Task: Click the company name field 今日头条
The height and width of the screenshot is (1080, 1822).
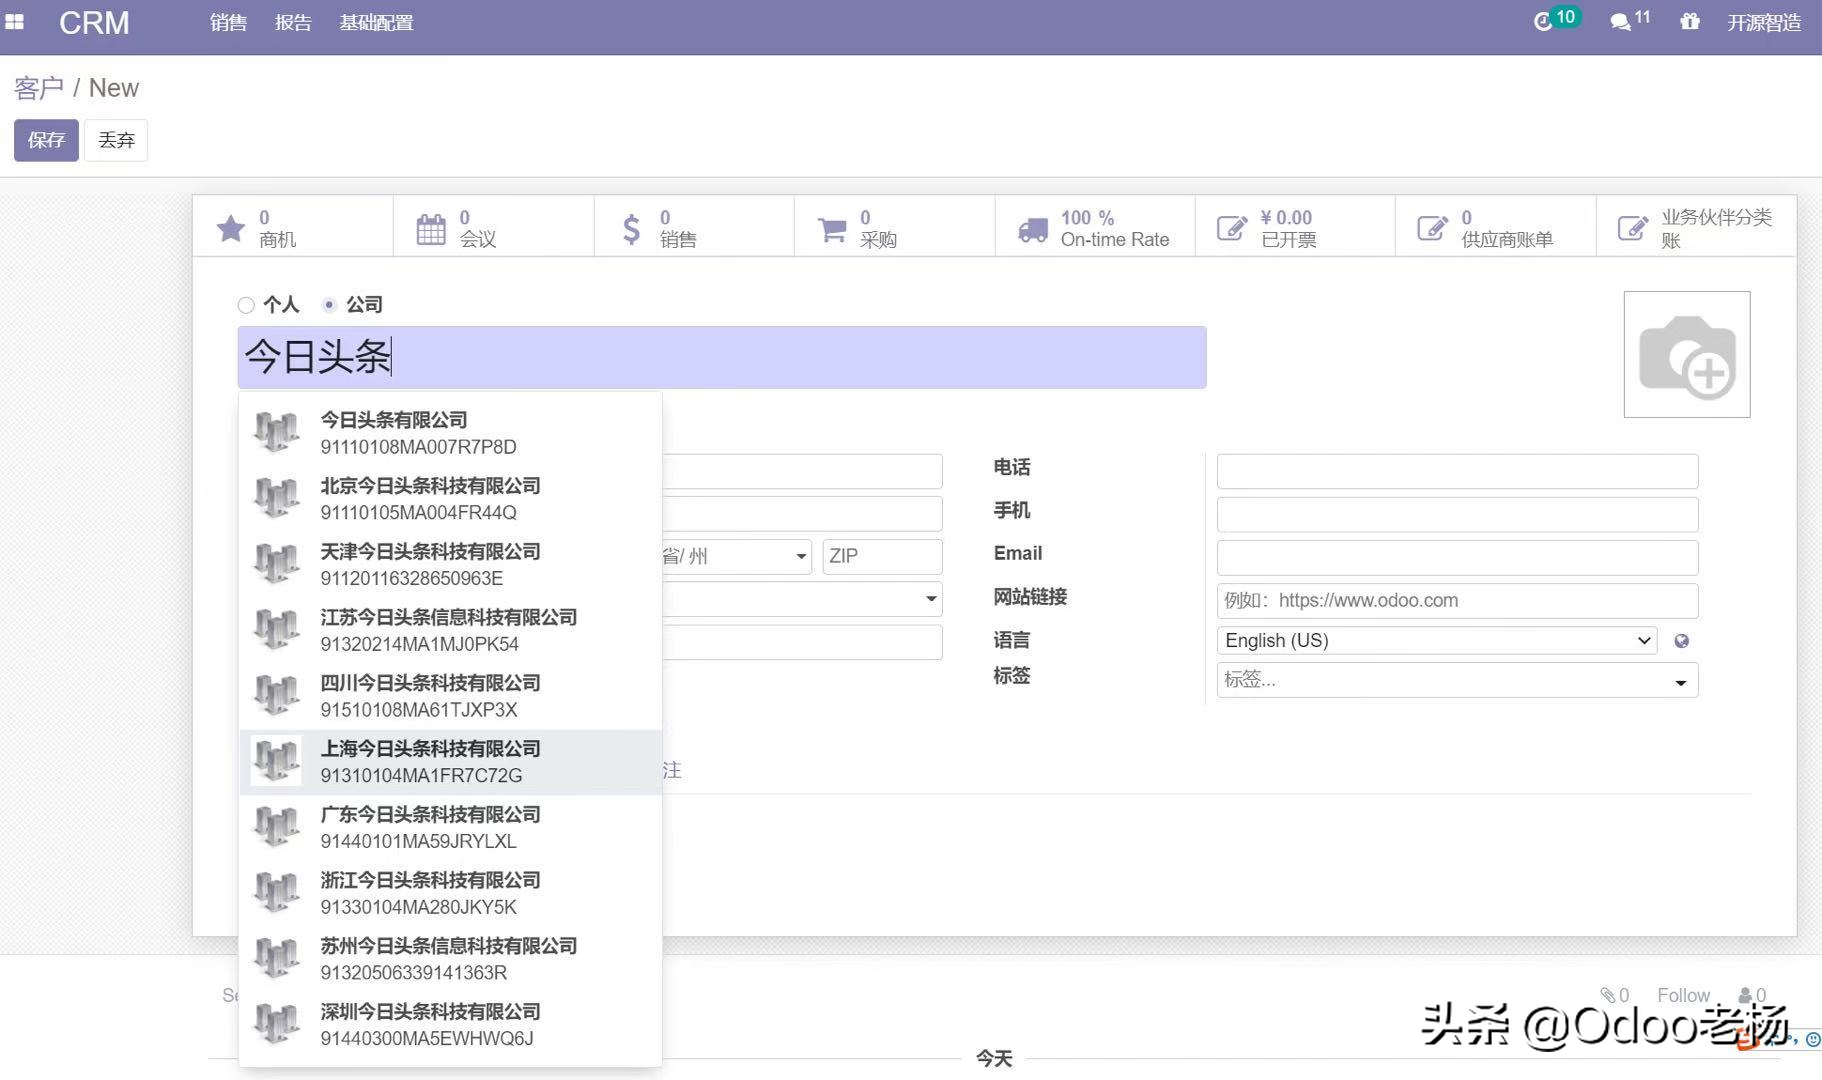Action: 722,357
